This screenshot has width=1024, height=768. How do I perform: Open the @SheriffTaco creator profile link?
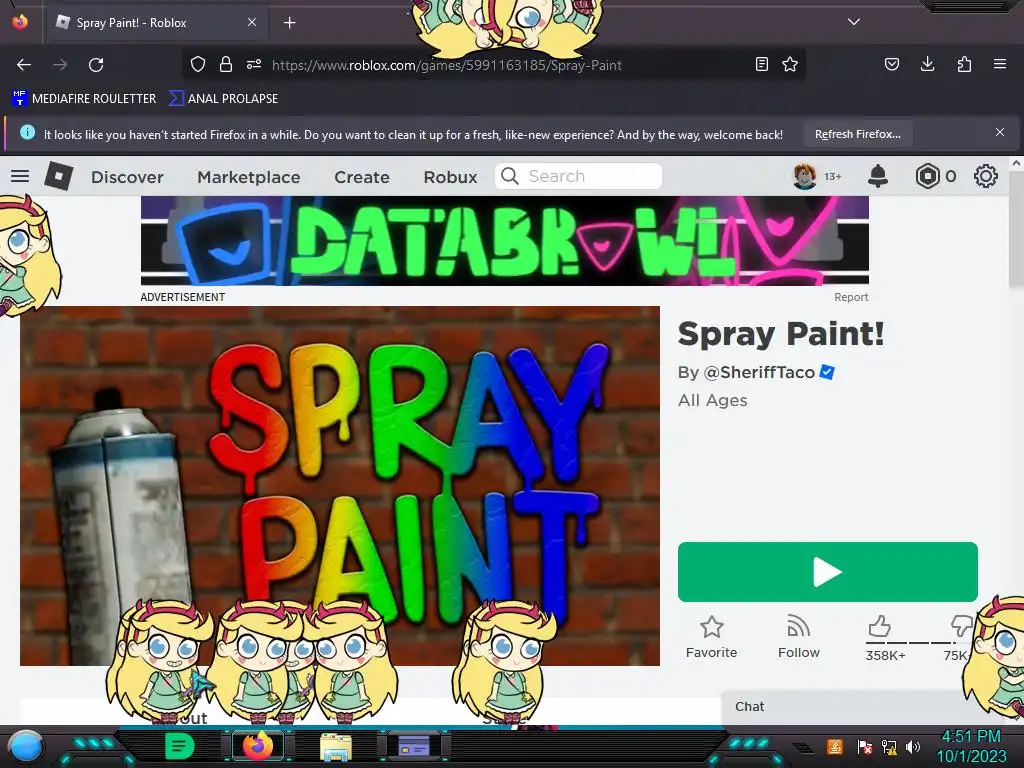point(759,372)
